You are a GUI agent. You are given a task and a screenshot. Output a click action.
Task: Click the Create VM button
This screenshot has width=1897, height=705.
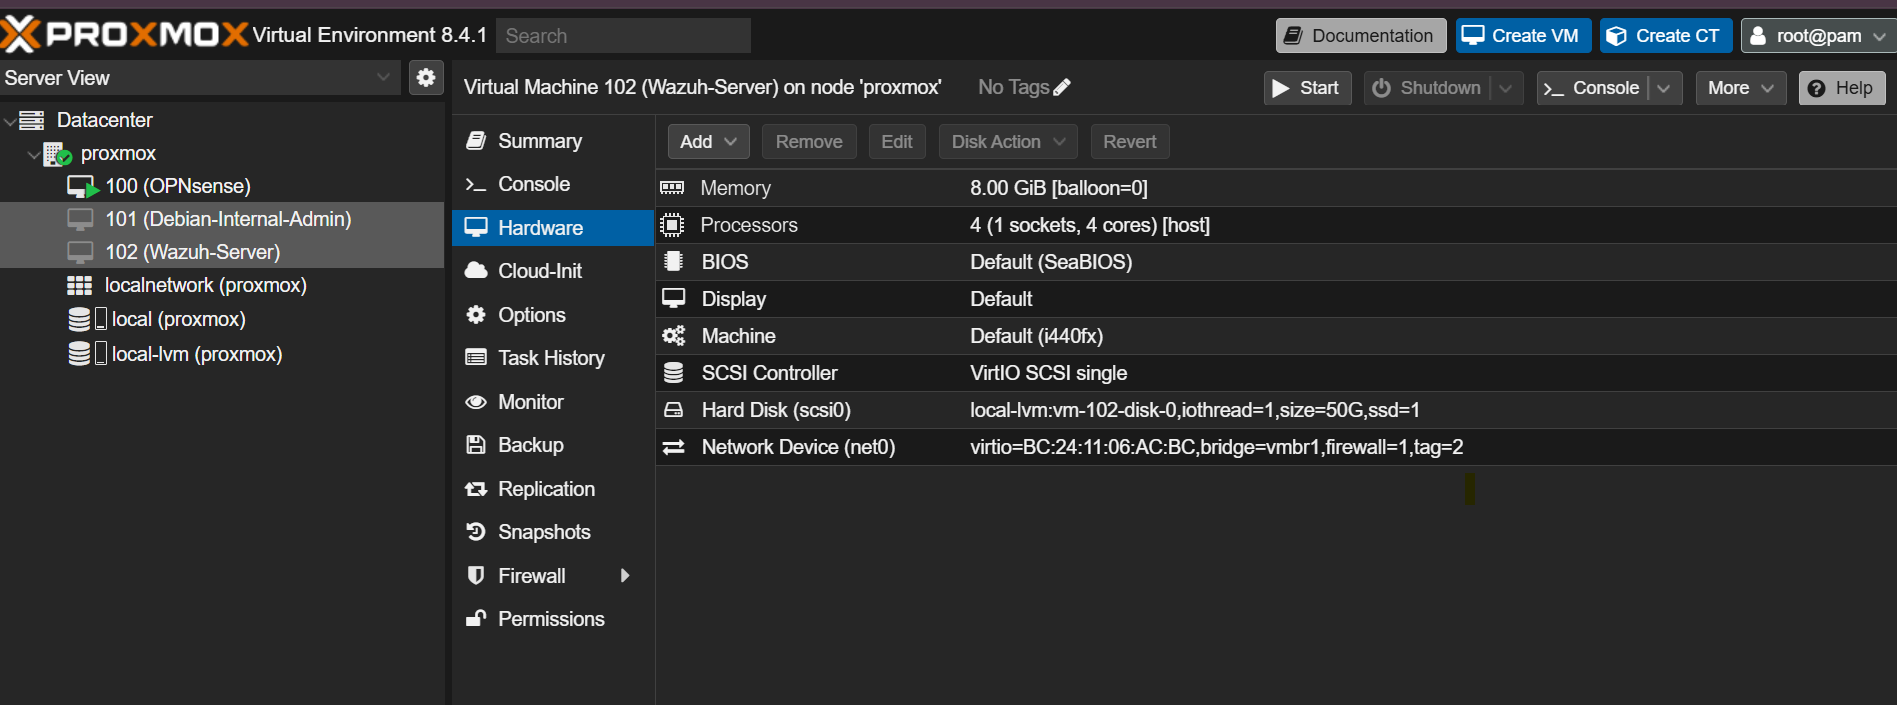click(x=1522, y=36)
